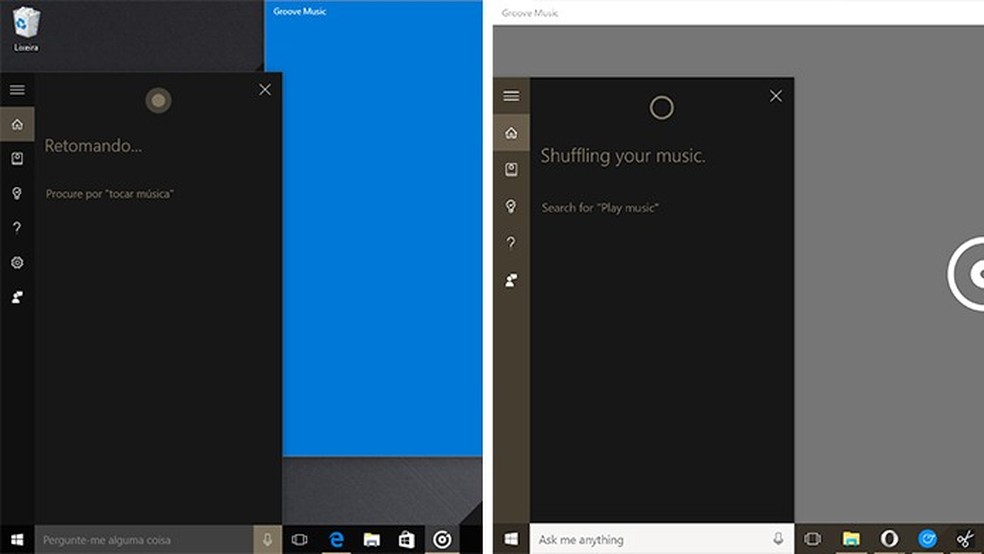
Task: Open Help question mark in English Cortana sidebar
Action: pyautogui.click(x=511, y=243)
